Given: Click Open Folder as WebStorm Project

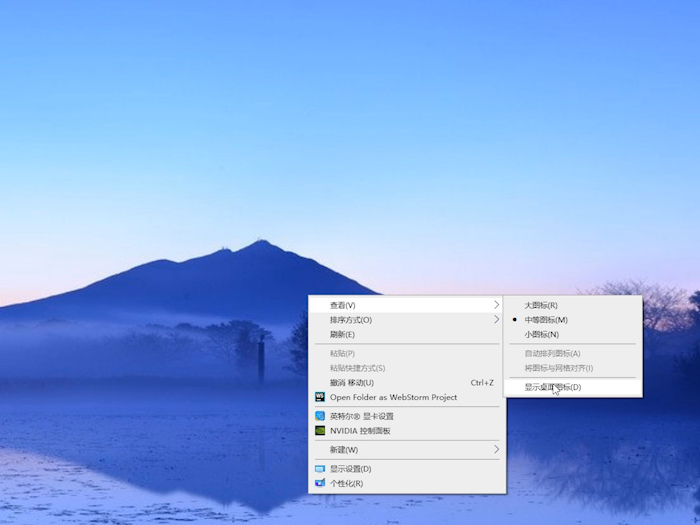Looking at the screenshot, I should [x=393, y=397].
